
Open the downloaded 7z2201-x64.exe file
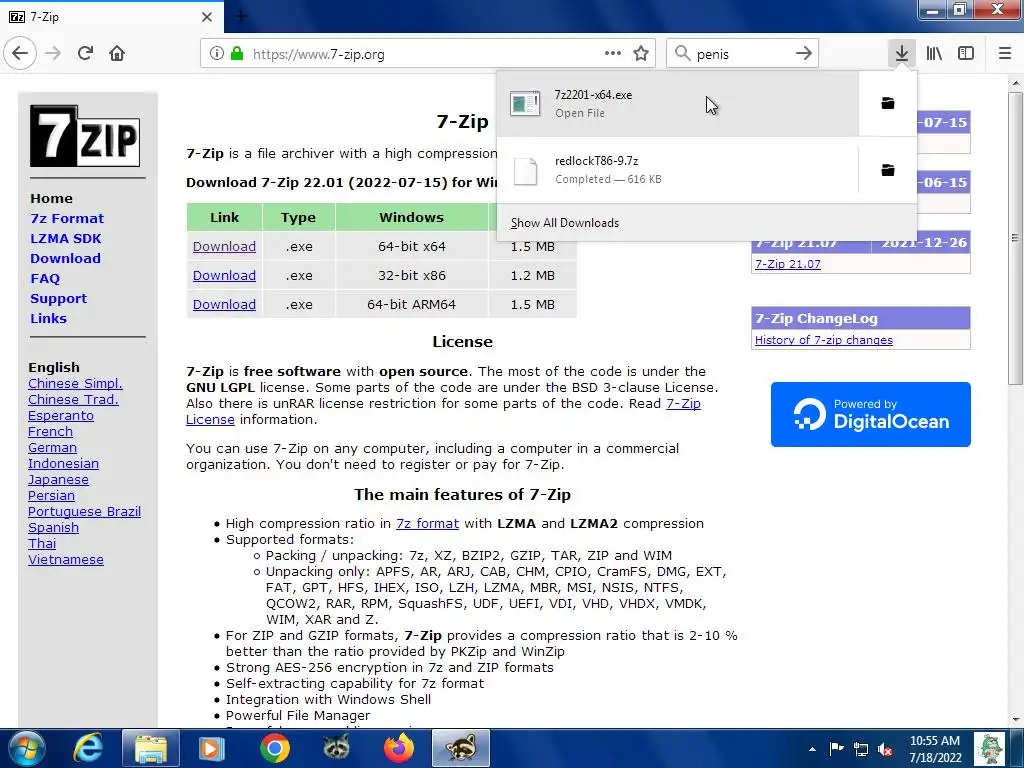pyautogui.click(x=677, y=103)
